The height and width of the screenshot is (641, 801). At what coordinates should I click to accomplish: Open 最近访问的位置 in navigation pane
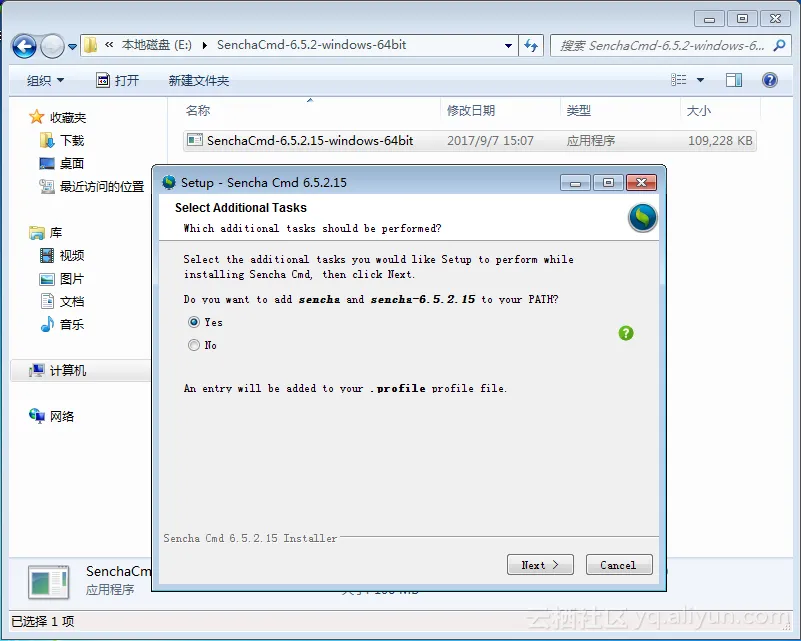tap(92, 186)
